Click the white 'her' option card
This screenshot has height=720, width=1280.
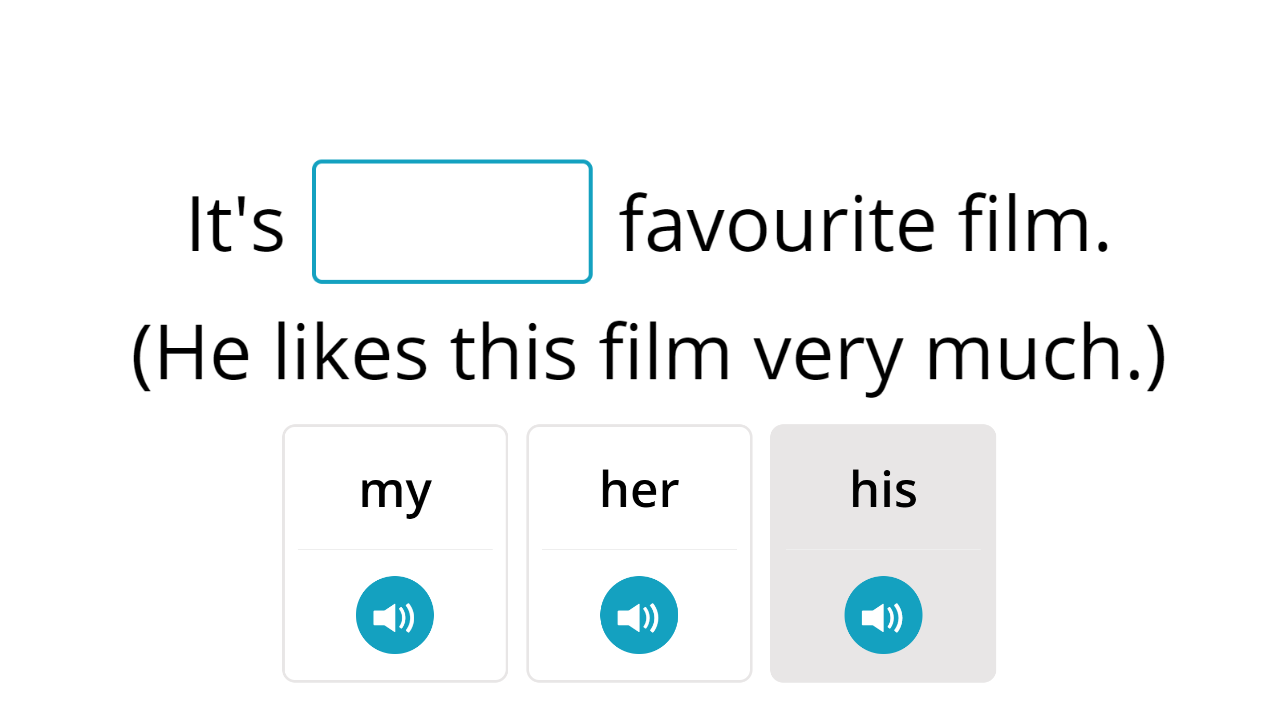[x=639, y=553]
